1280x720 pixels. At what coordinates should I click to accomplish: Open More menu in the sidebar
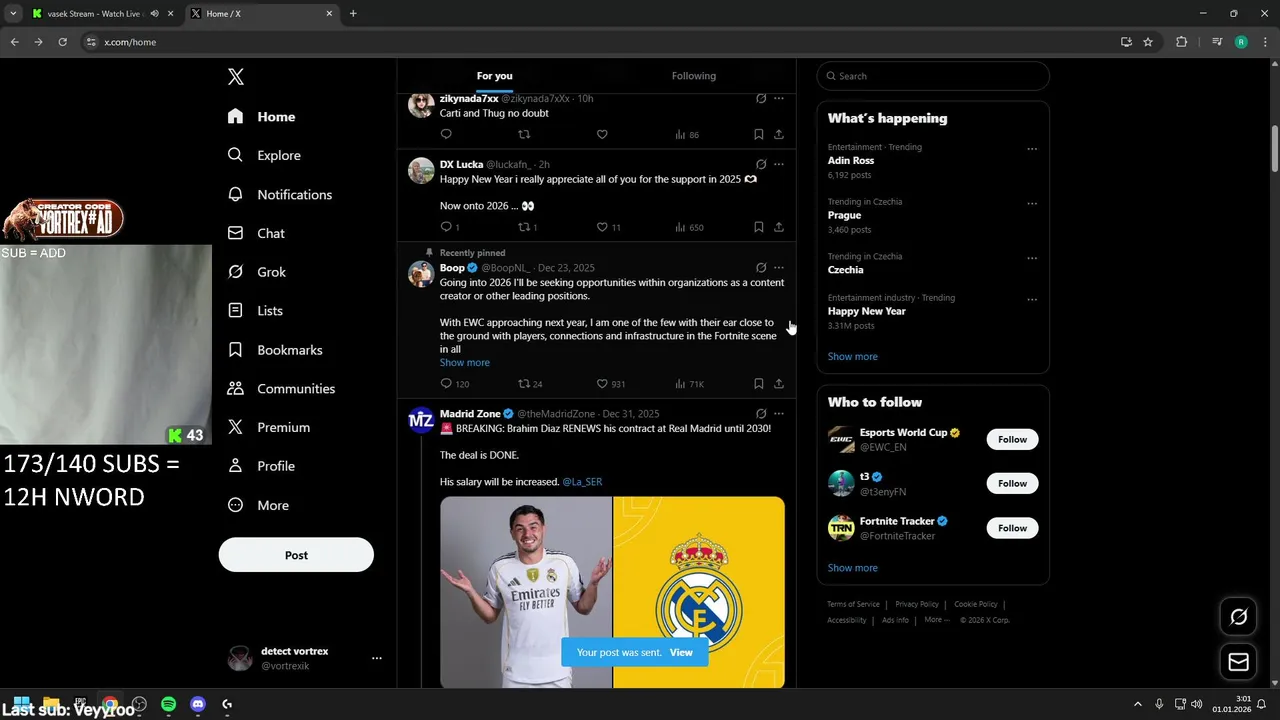point(258,505)
